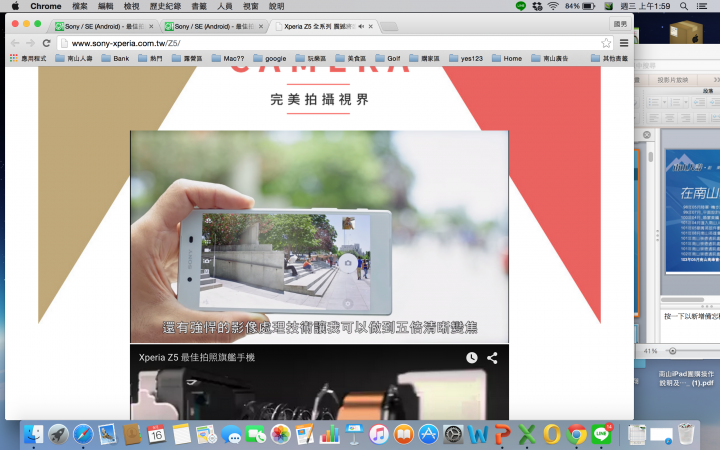Screen dimensions: 720x450
Task: Open Messages from the Dock
Action: [x=231, y=434]
